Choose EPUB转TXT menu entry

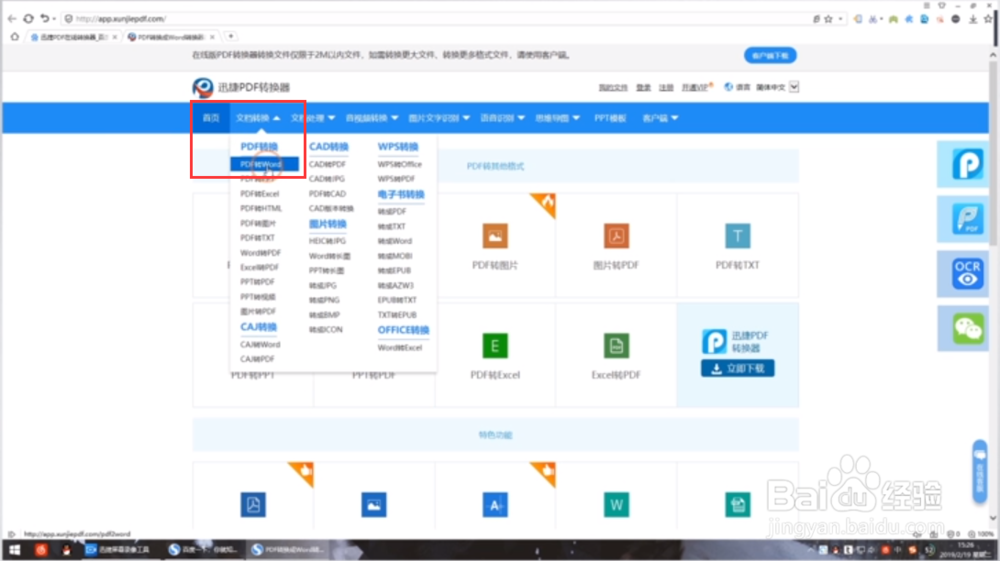tap(397, 300)
